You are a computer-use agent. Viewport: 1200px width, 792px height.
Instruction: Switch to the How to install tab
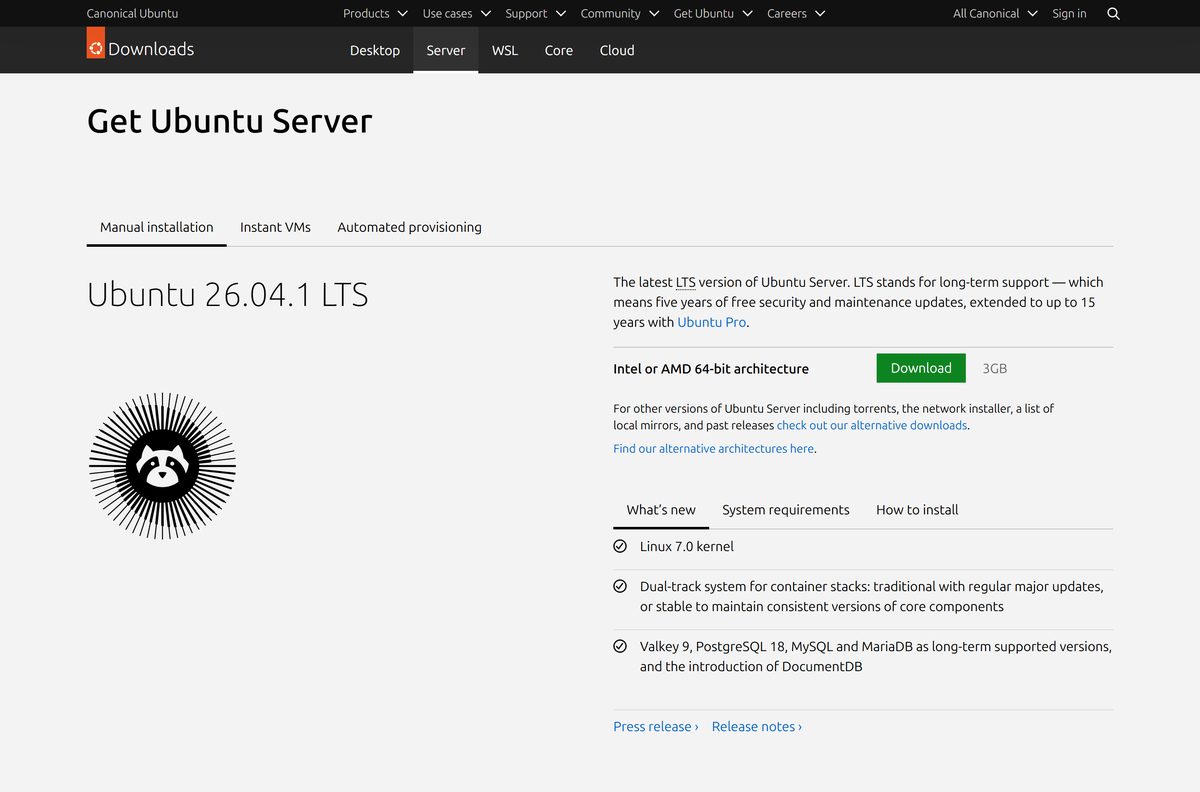click(x=917, y=510)
